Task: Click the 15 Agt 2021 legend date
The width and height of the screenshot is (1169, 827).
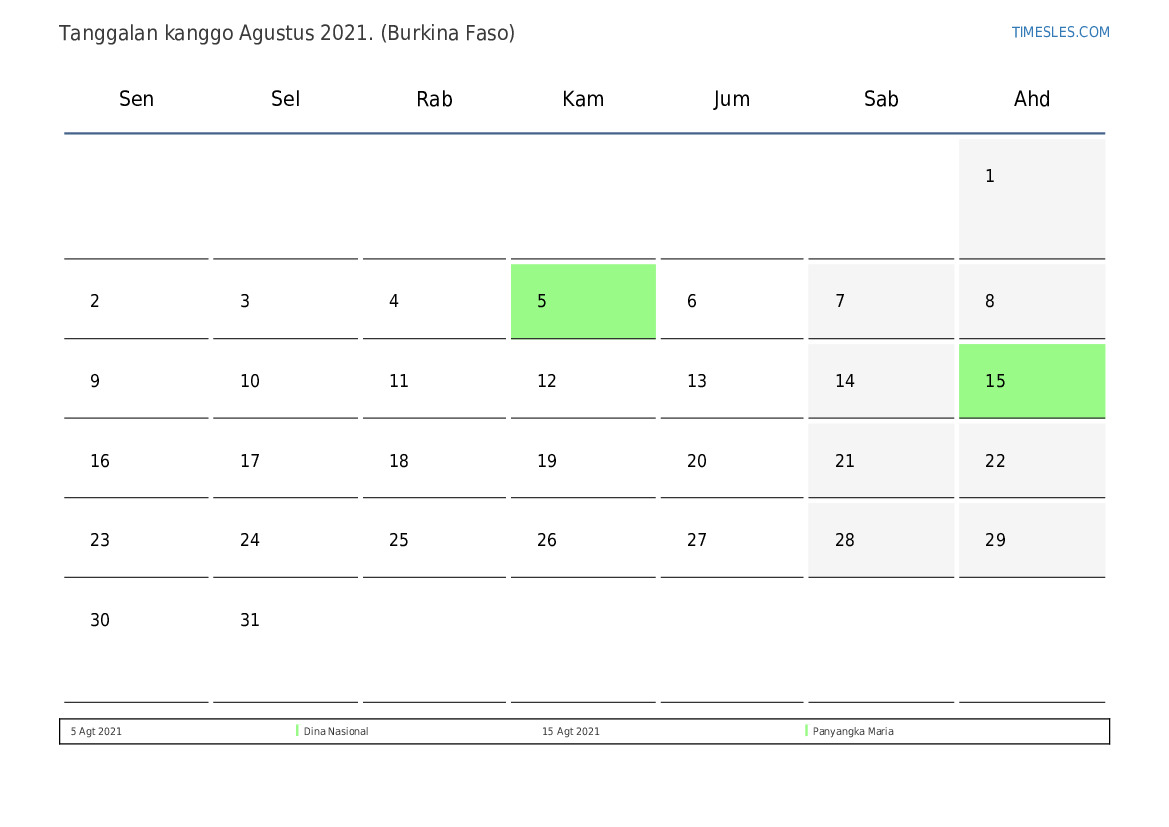Action: [x=571, y=732]
